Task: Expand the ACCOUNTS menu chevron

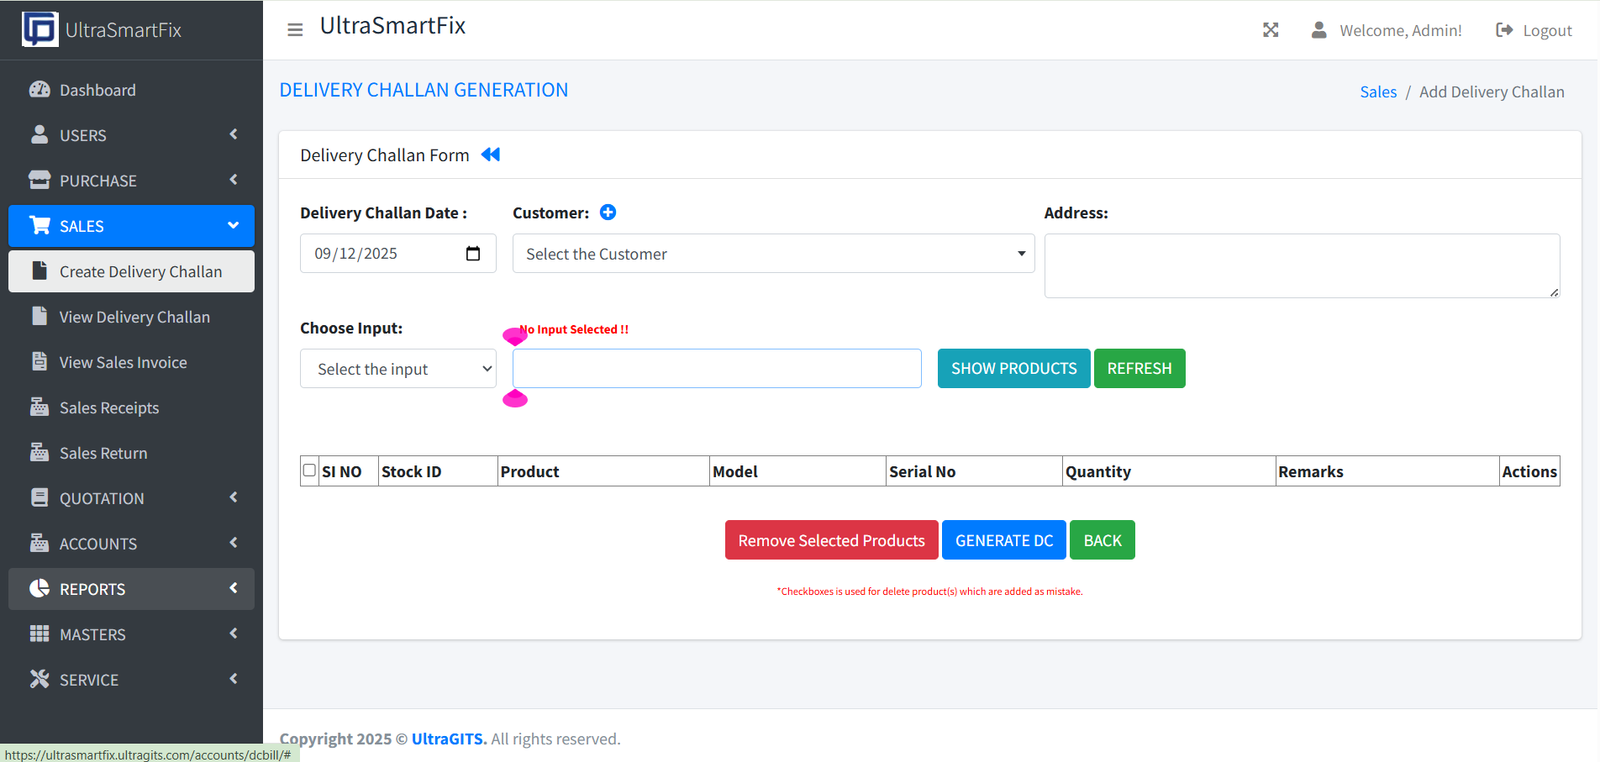Action: [x=234, y=543]
